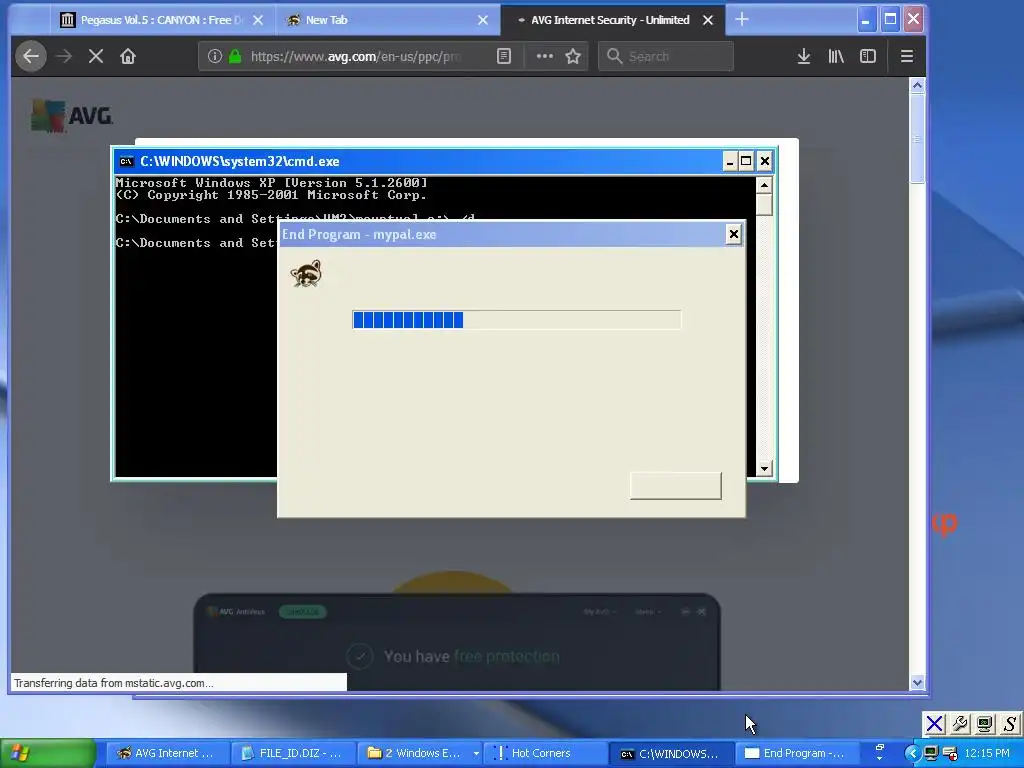
Task: Select AVG Internet taskbar button
Action: point(166,754)
